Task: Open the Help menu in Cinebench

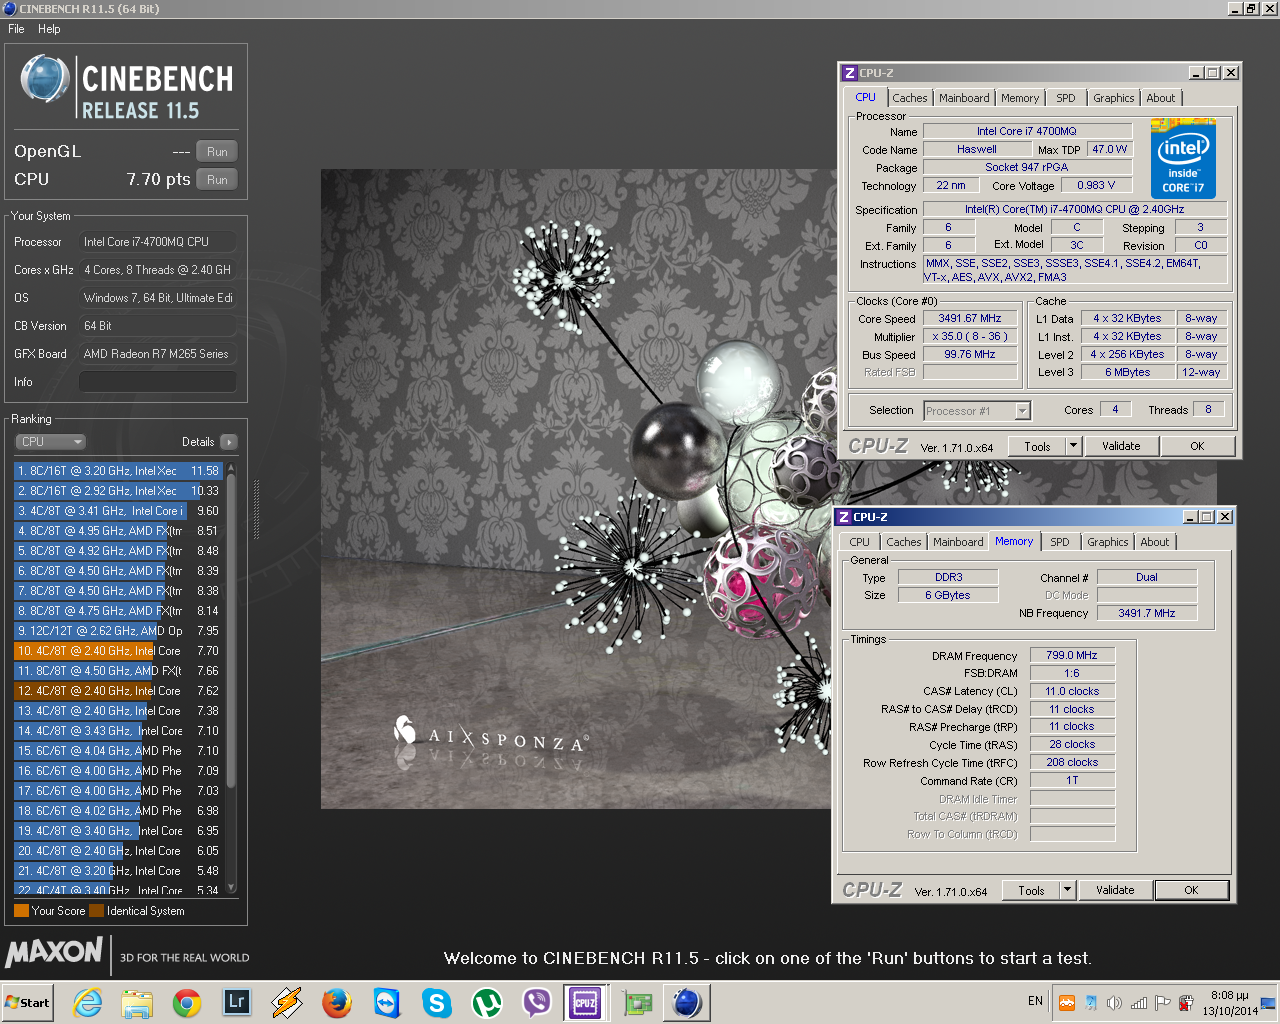Action: (49, 29)
